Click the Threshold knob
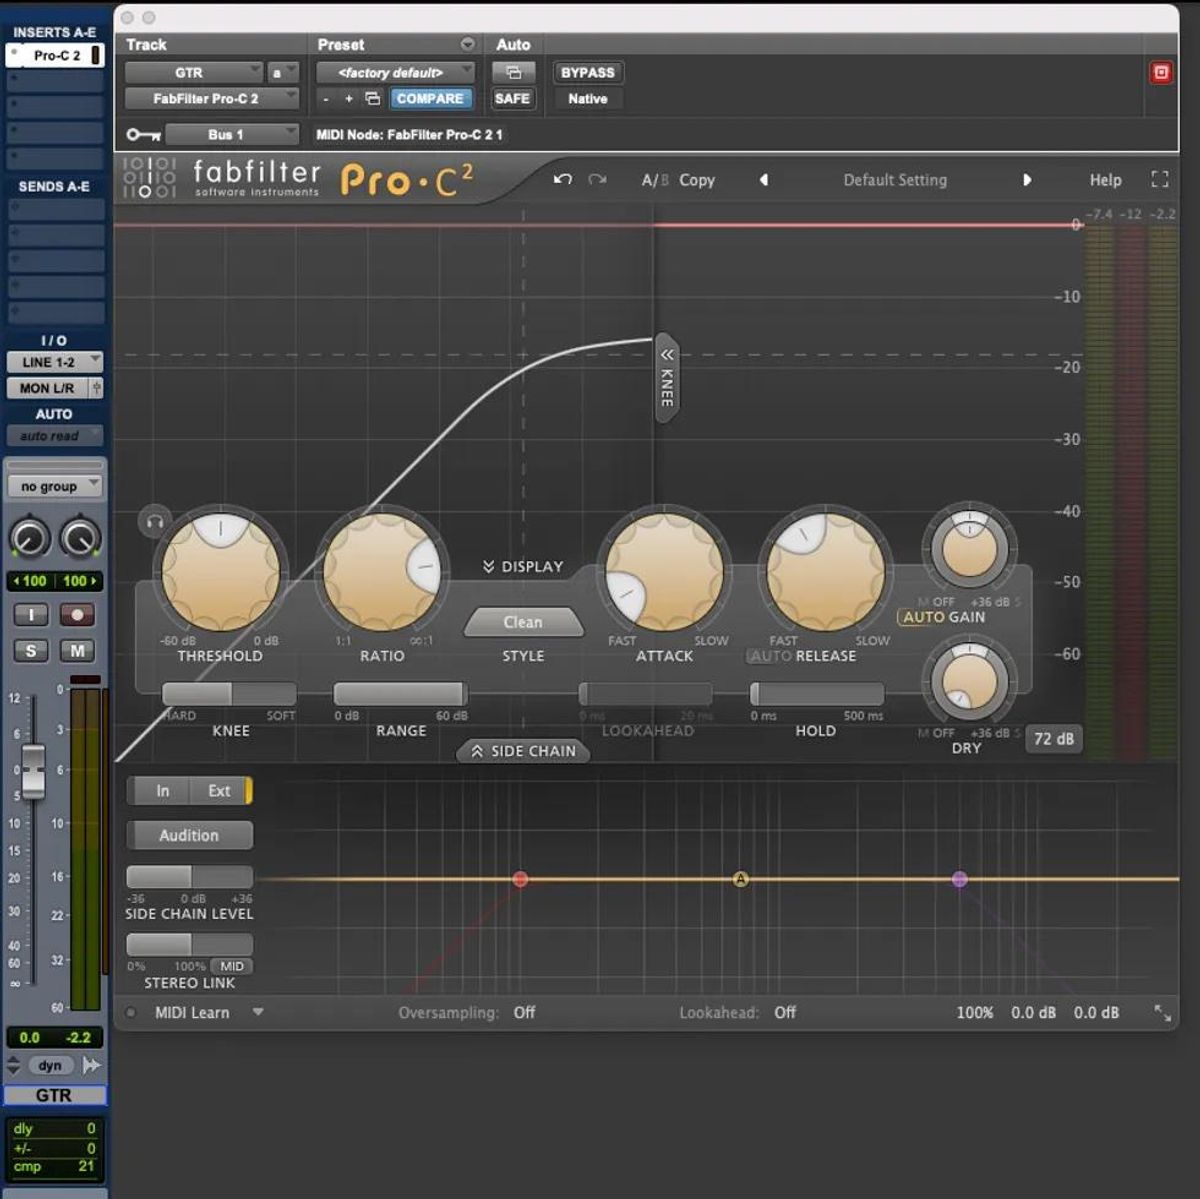The height and width of the screenshot is (1199, 1200). [x=220, y=571]
